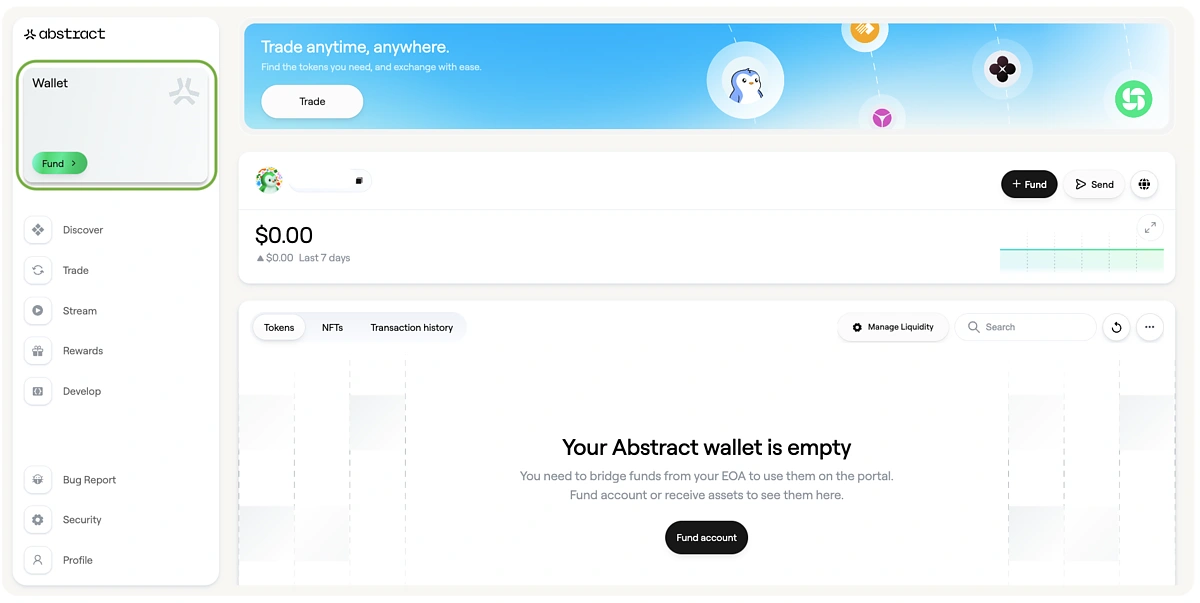Select the Trade swap icon in sidebar
The image size is (1200, 603).
(38, 270)
